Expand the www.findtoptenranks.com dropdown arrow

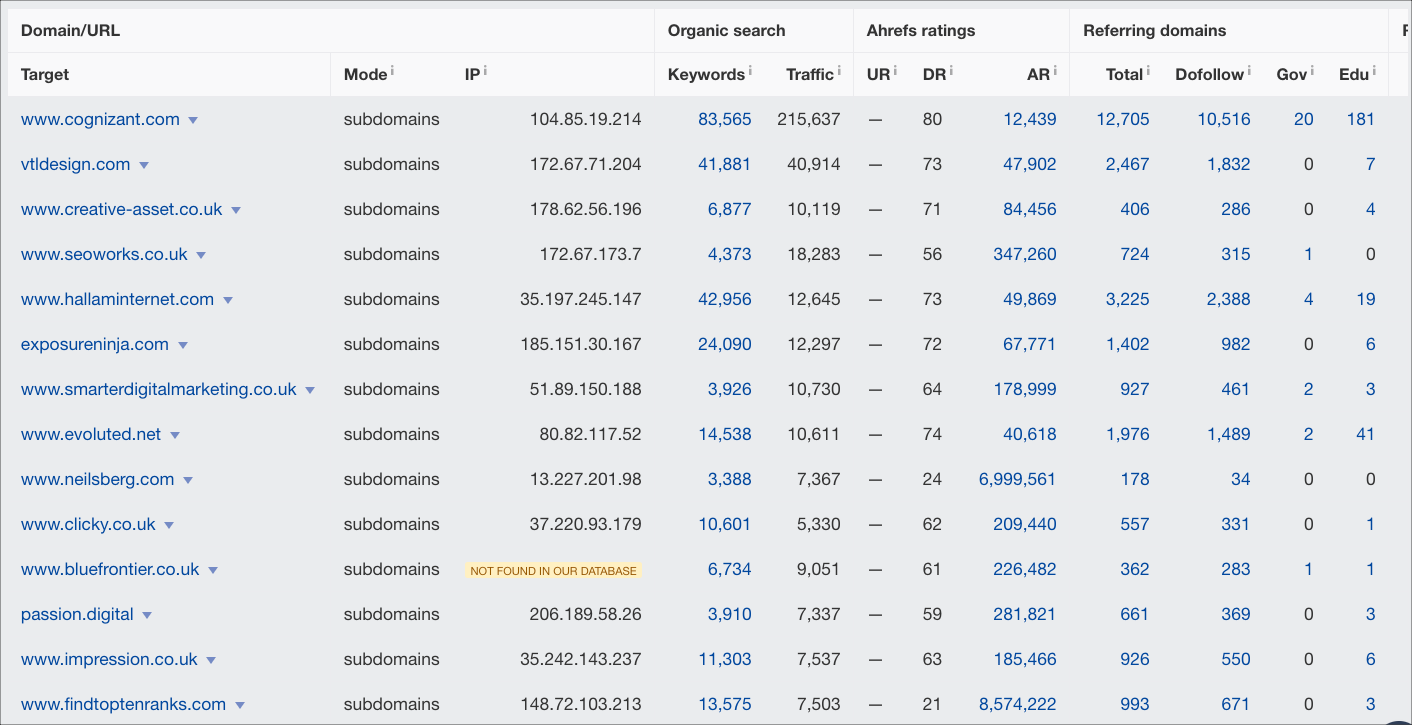pyautogui.click(x=240, y=705)
